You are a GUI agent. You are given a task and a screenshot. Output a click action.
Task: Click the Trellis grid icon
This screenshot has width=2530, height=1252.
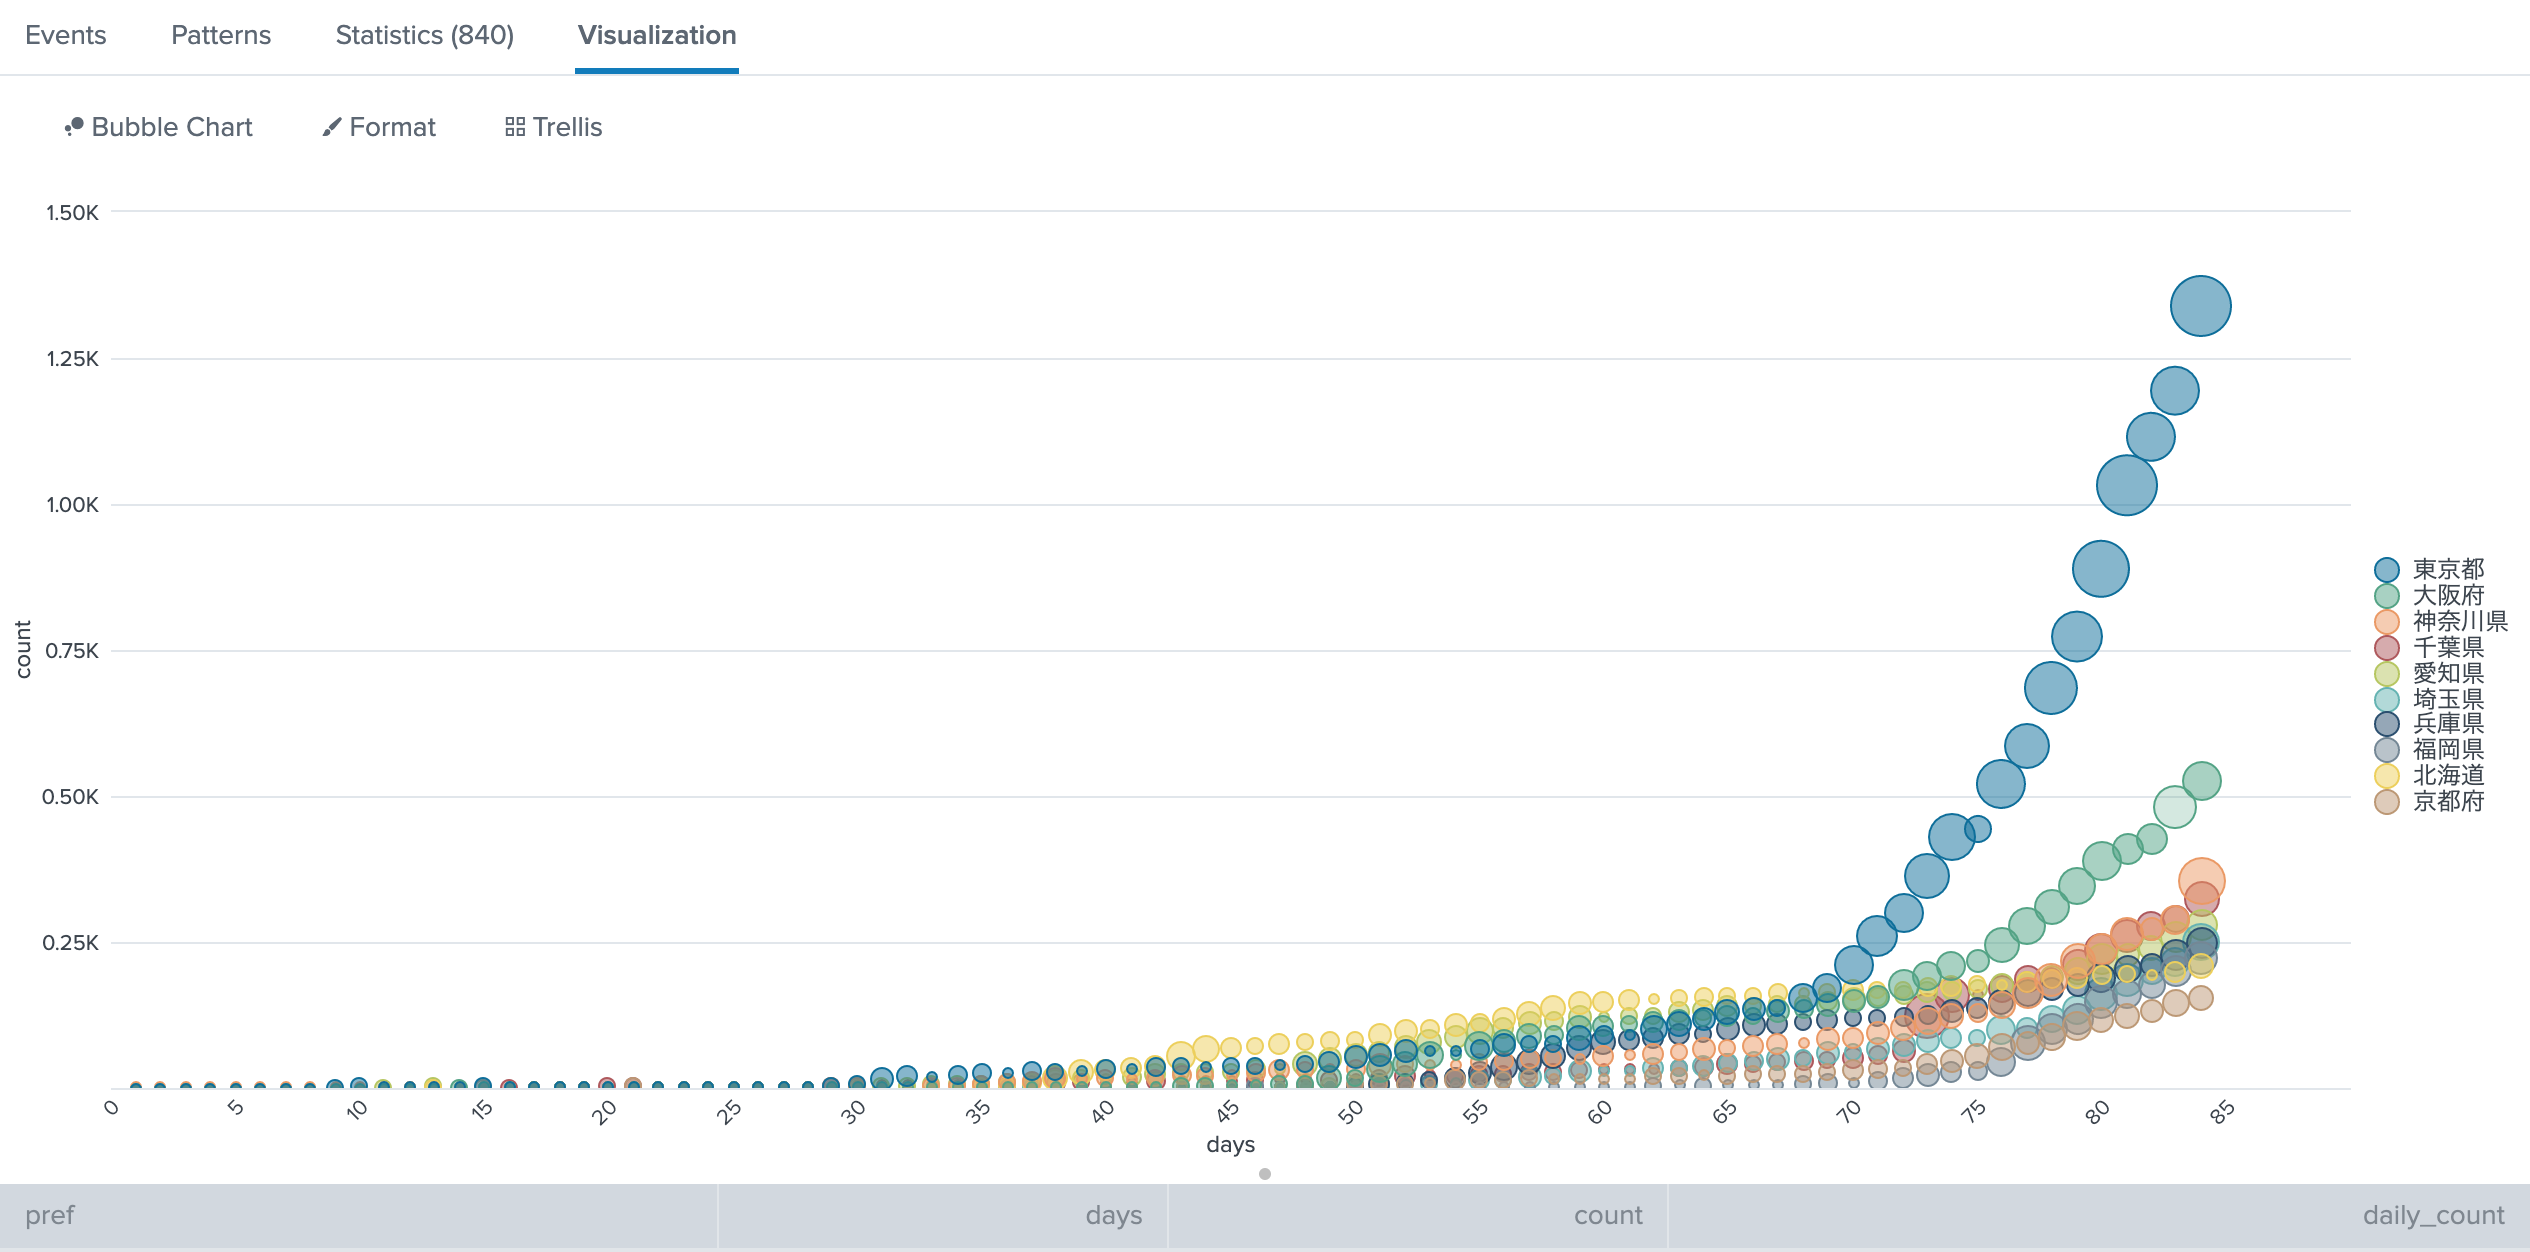pos(515,127)
